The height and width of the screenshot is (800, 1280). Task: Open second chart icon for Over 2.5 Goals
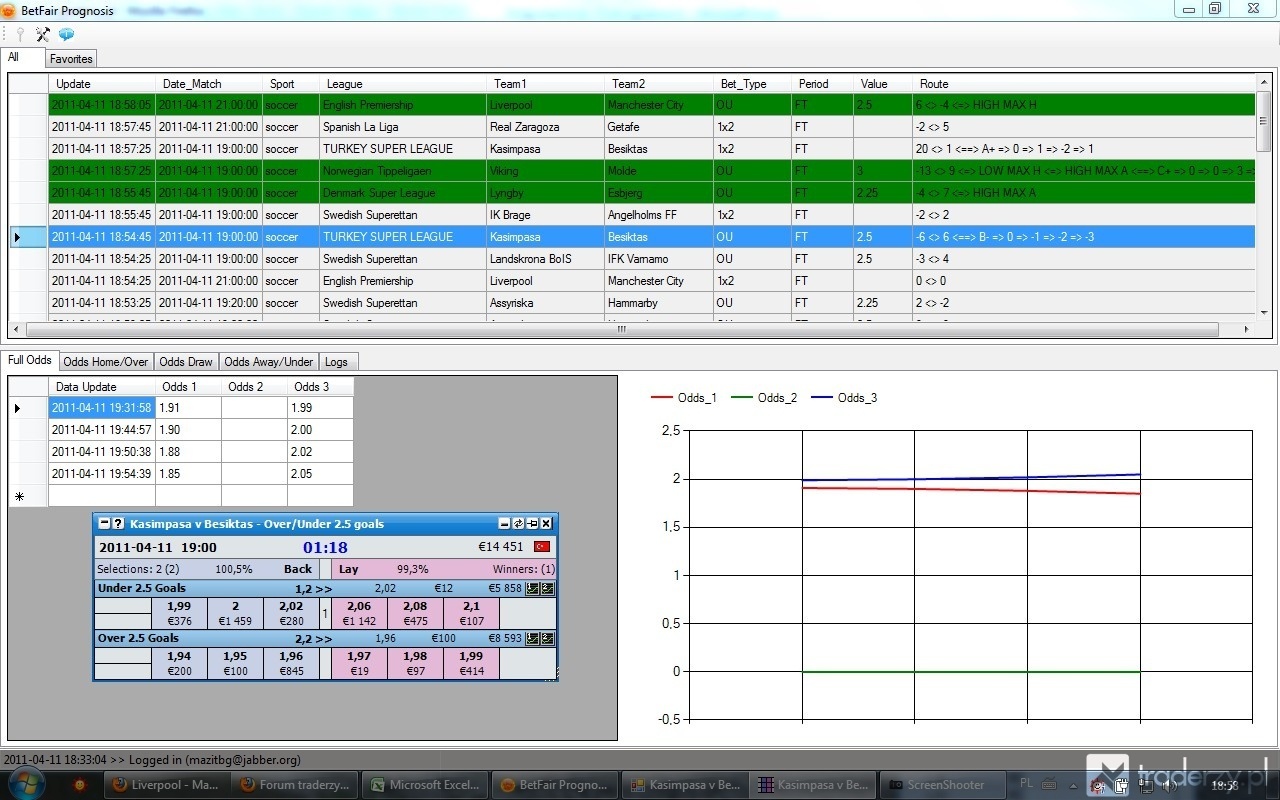547,639
